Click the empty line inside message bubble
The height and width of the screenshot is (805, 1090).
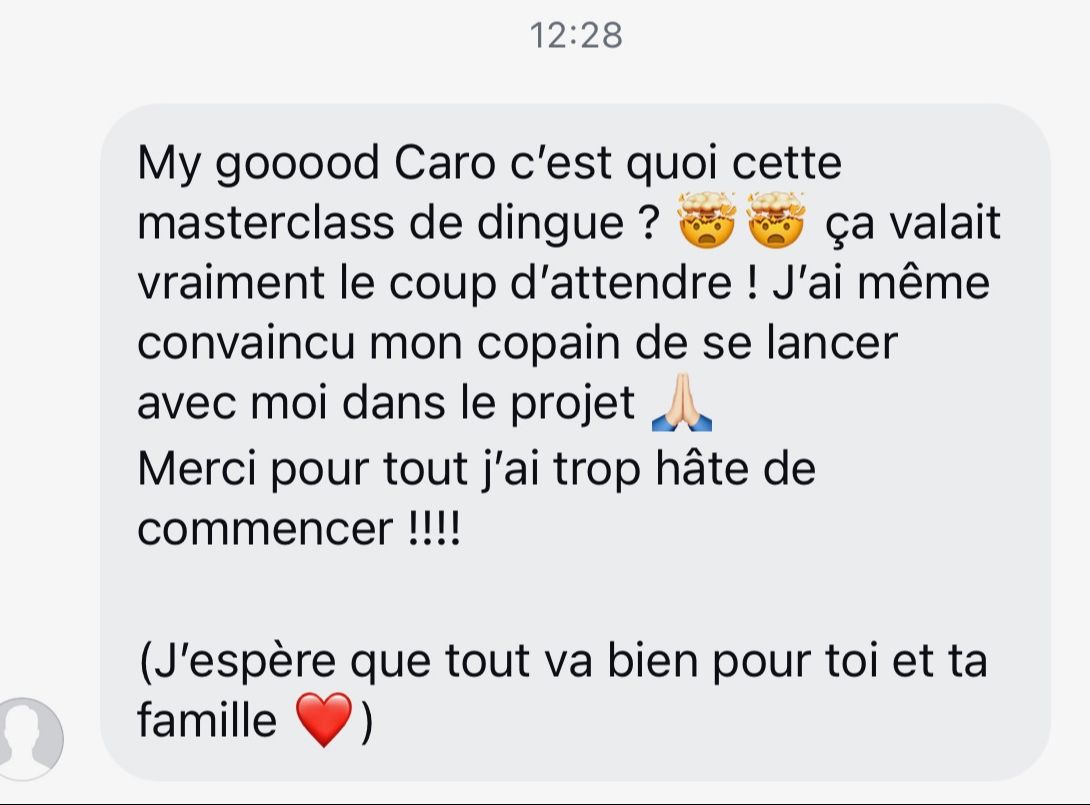tap(575, 594)
